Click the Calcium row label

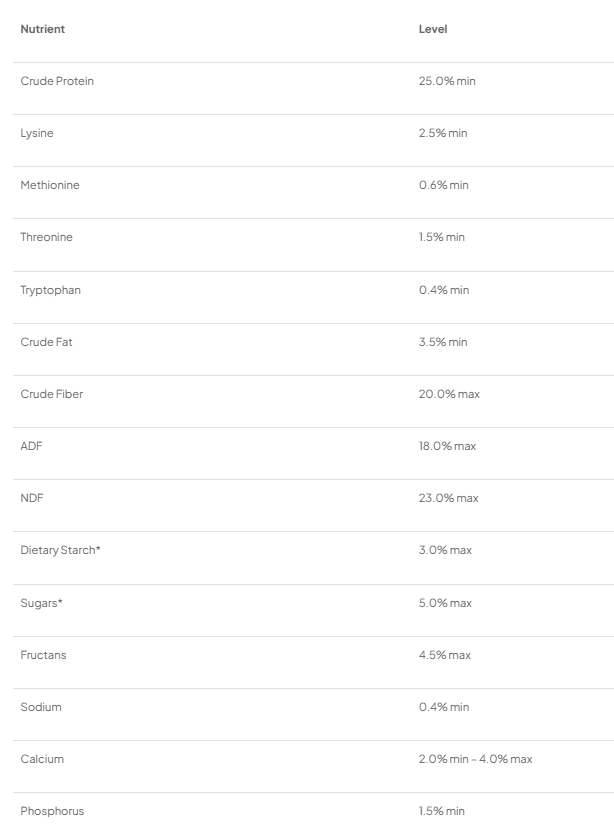(42, 759)
